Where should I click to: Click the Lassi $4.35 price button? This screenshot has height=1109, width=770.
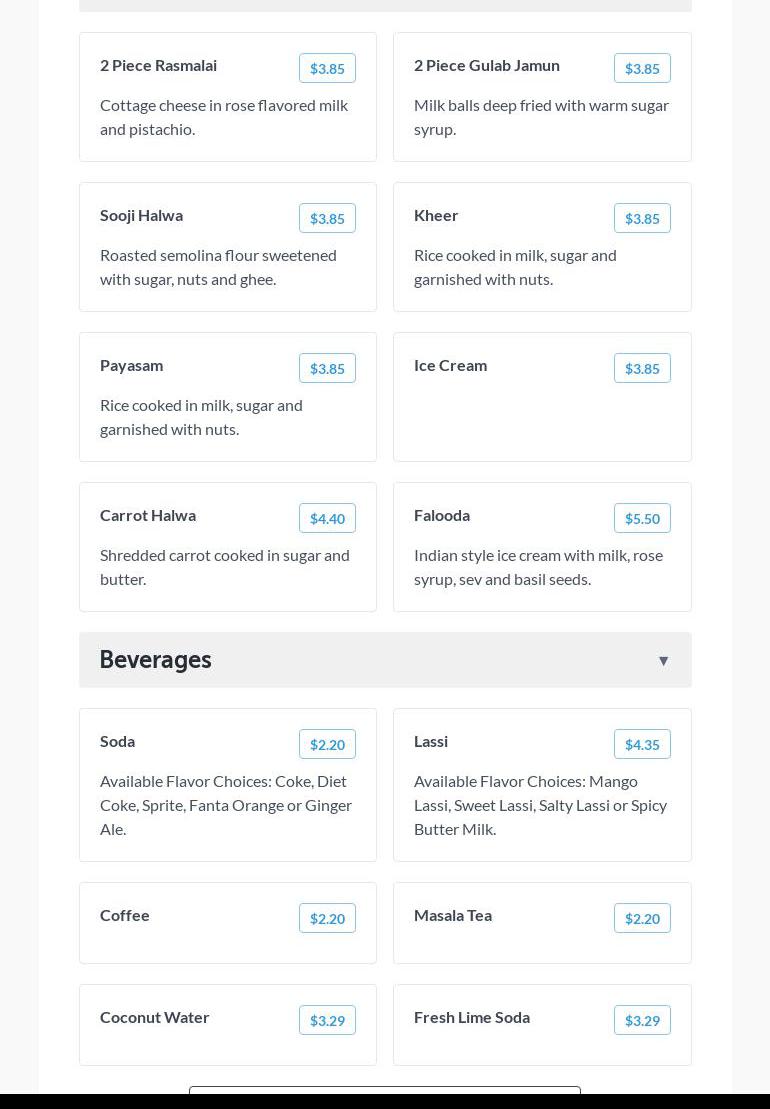tap(642, 745)
